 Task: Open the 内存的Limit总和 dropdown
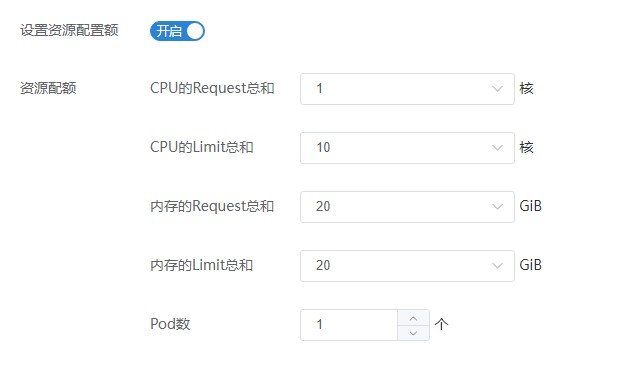pyautogui.click(x=407, y=266)
